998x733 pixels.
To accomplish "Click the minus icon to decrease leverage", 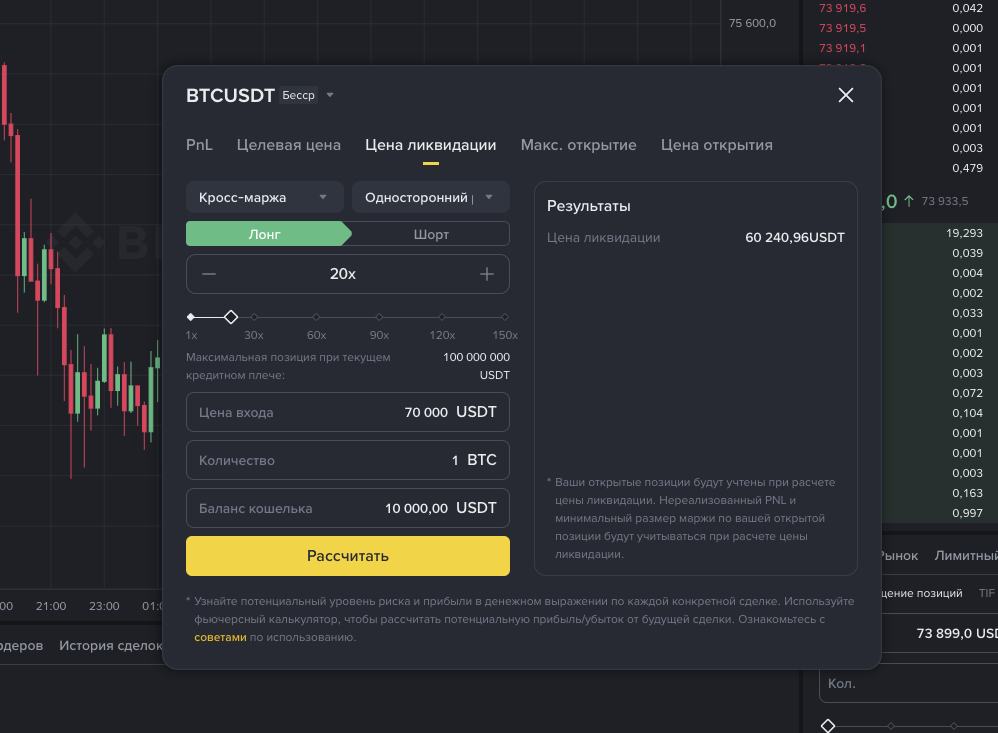I will pyautogui.click(x=209, y=274).
